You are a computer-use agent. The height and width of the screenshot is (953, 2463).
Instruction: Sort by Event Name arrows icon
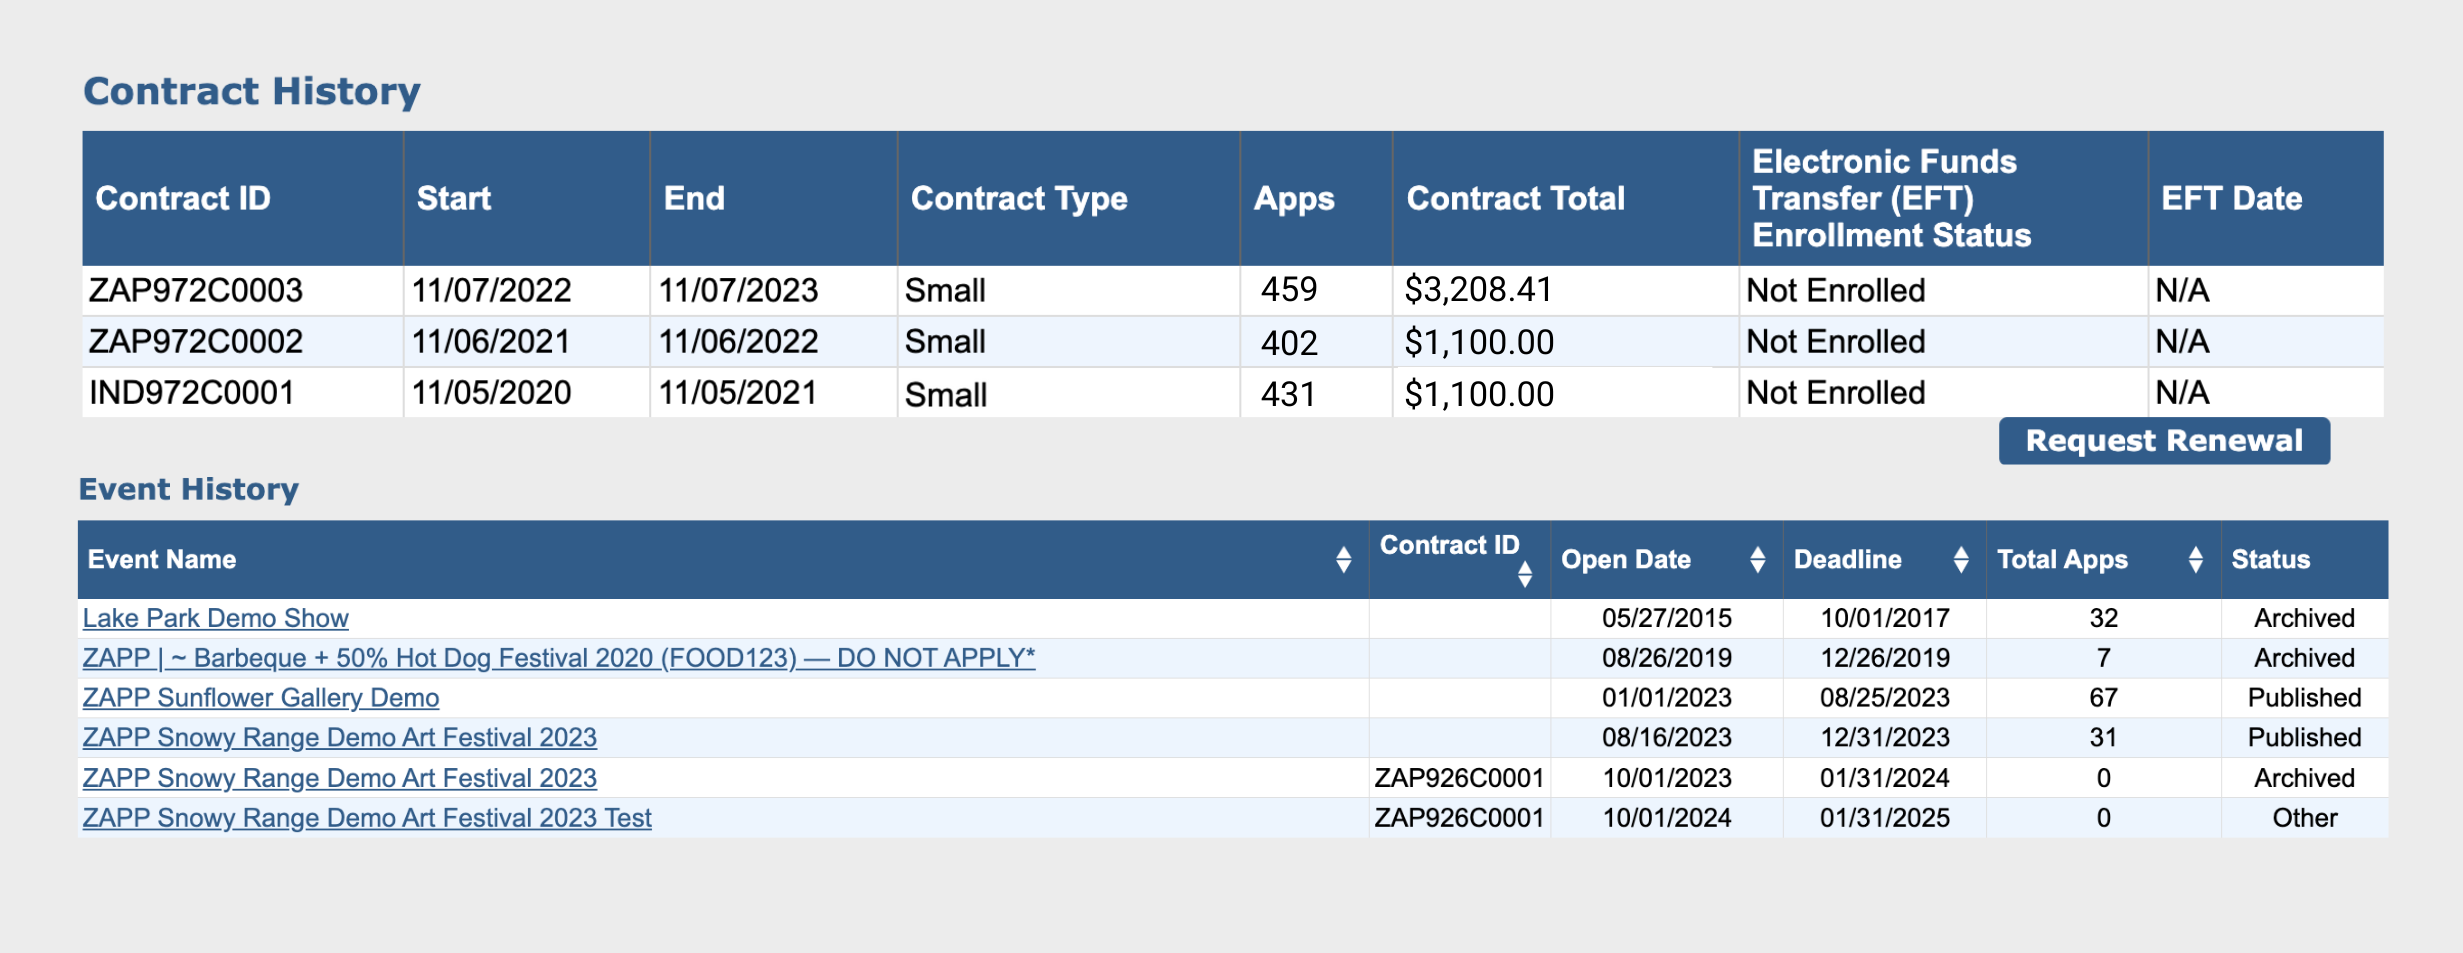pyautogui.click(x=1343, y=560)
